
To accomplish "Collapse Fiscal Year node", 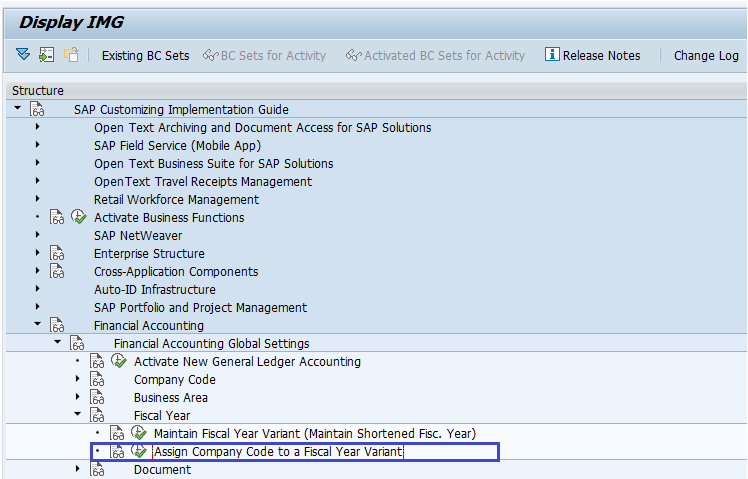I will pos(78,414).
